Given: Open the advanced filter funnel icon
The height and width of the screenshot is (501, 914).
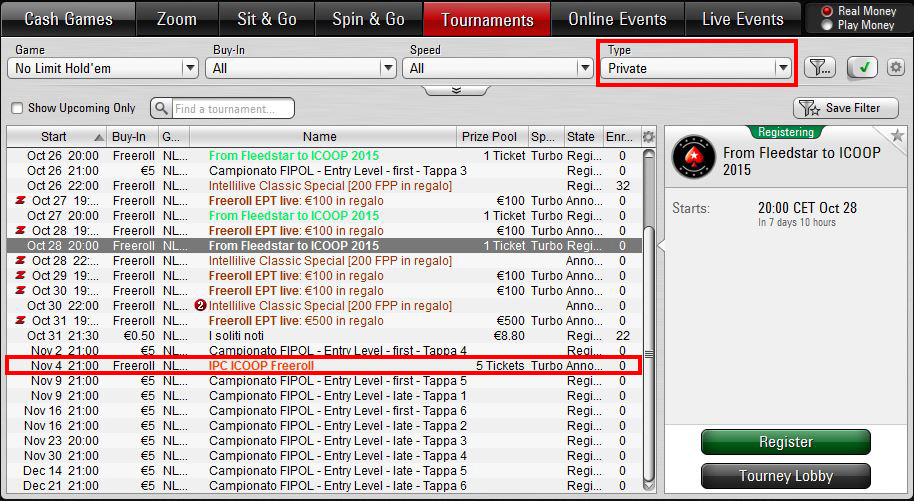Looking at the screenshot, I should 820,68.
